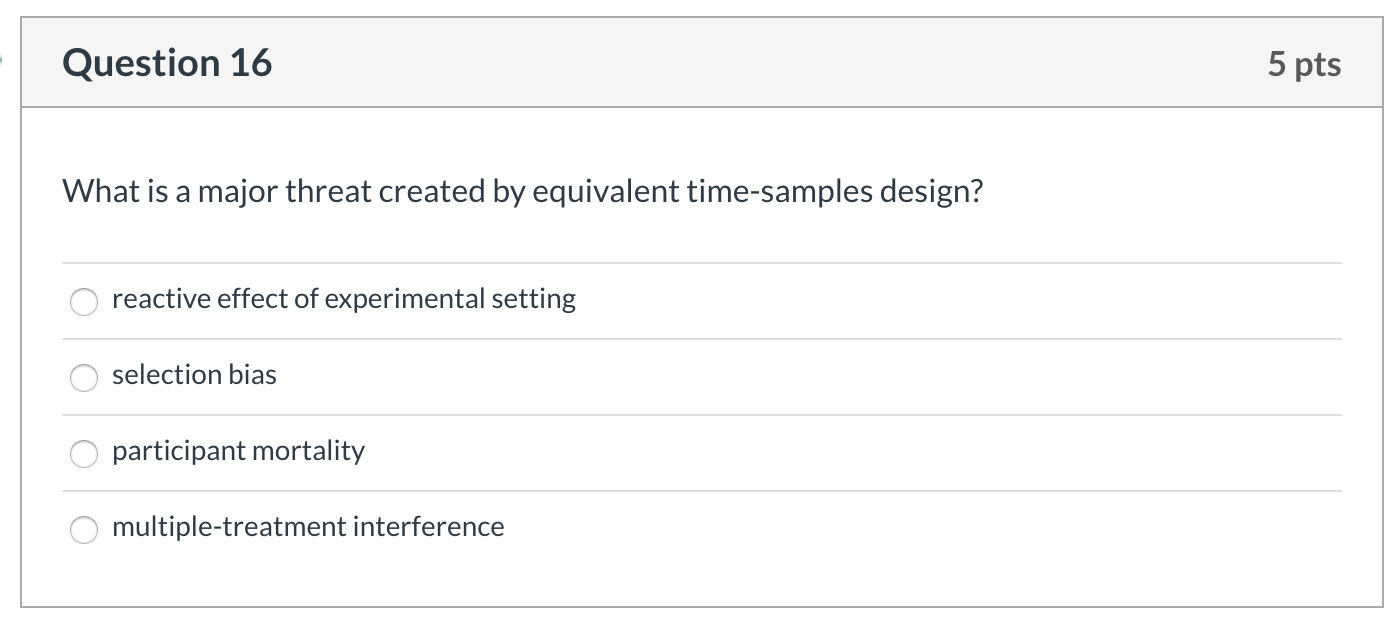Viewport: 1400px width, 630px height.
Task: Click the word "mortality" in the third answer
Action: pyautogui.click(x=308, y=451)
